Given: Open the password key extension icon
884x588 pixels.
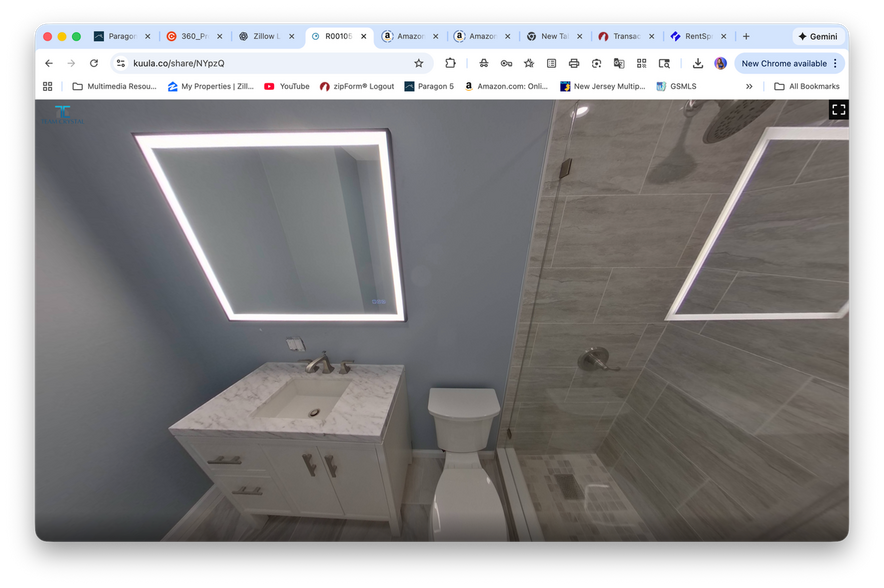Looking at the screenshot, I should 506,63.
